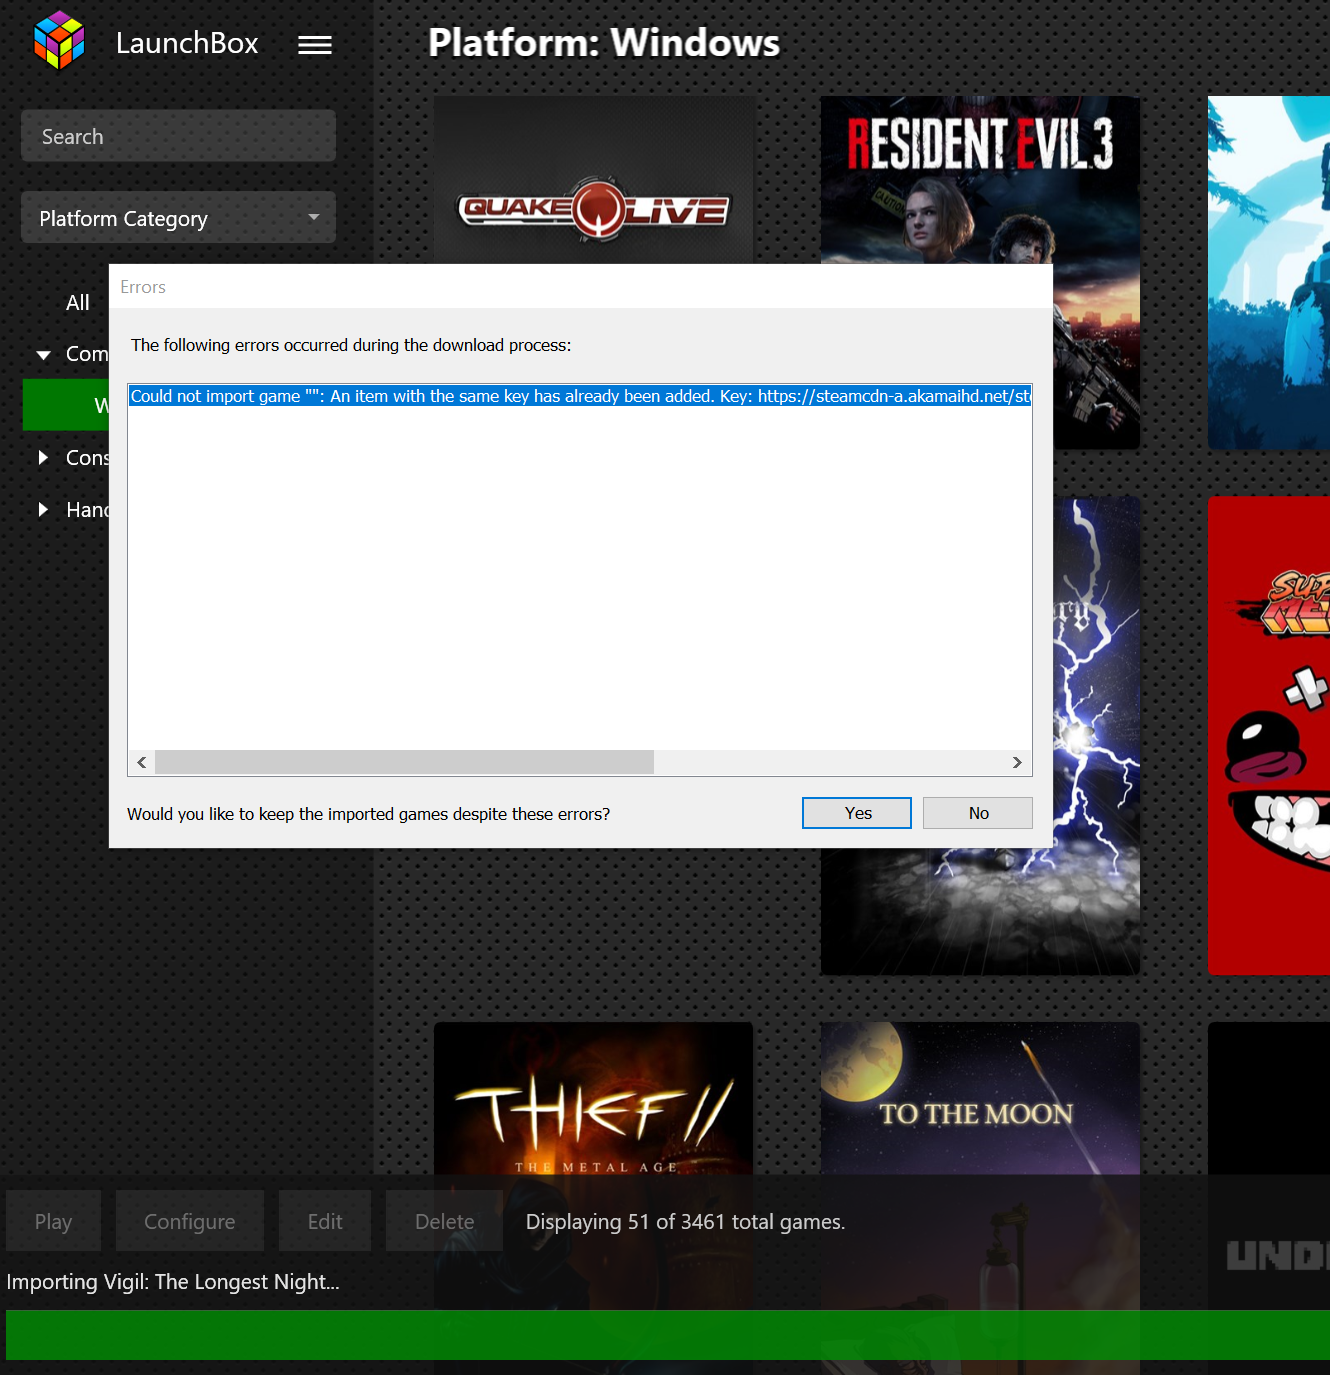Click the Displaying 51 of 3461 text
This screenshot has width=1330, height=1375.
click(685, 1222)
